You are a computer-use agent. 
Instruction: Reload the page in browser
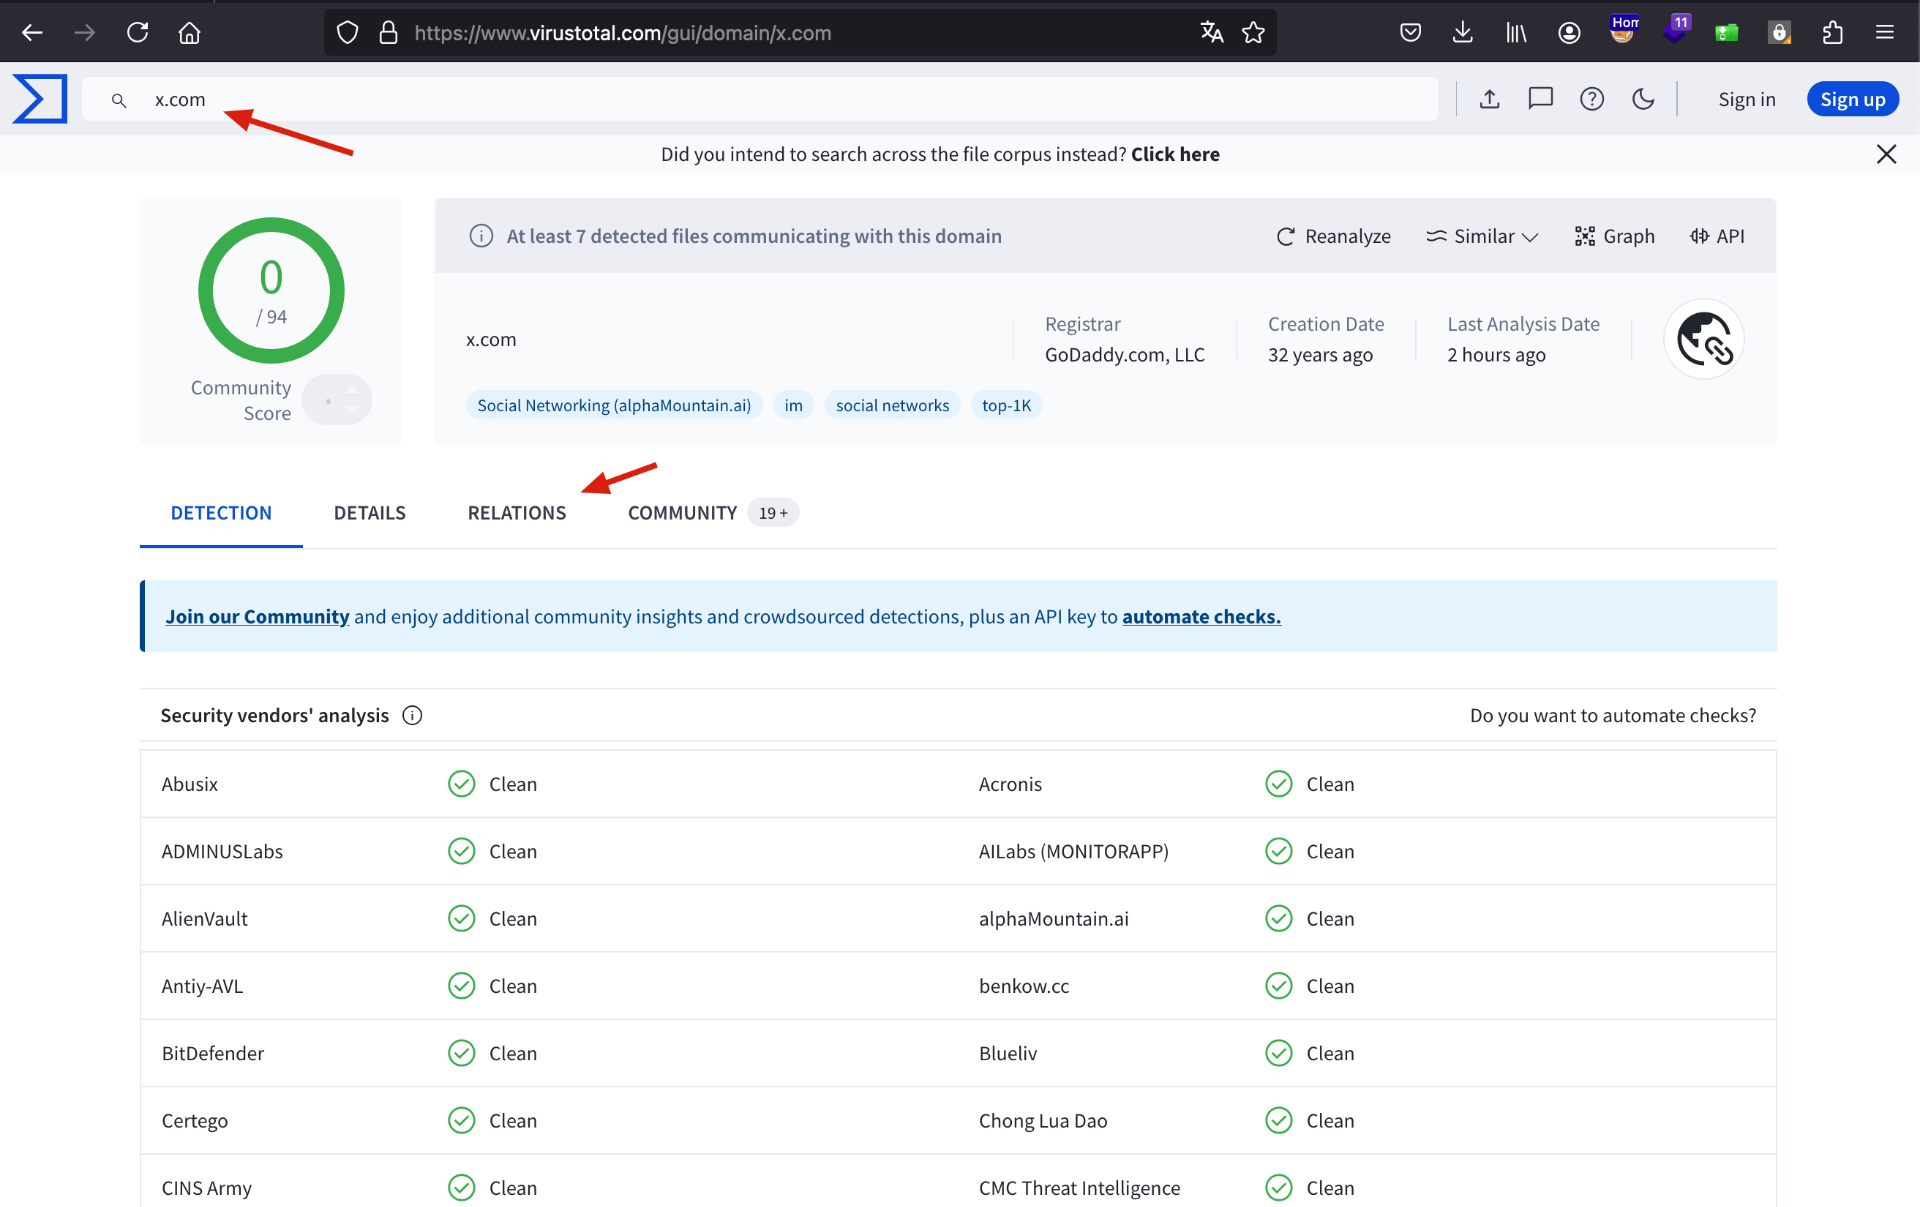137,33
